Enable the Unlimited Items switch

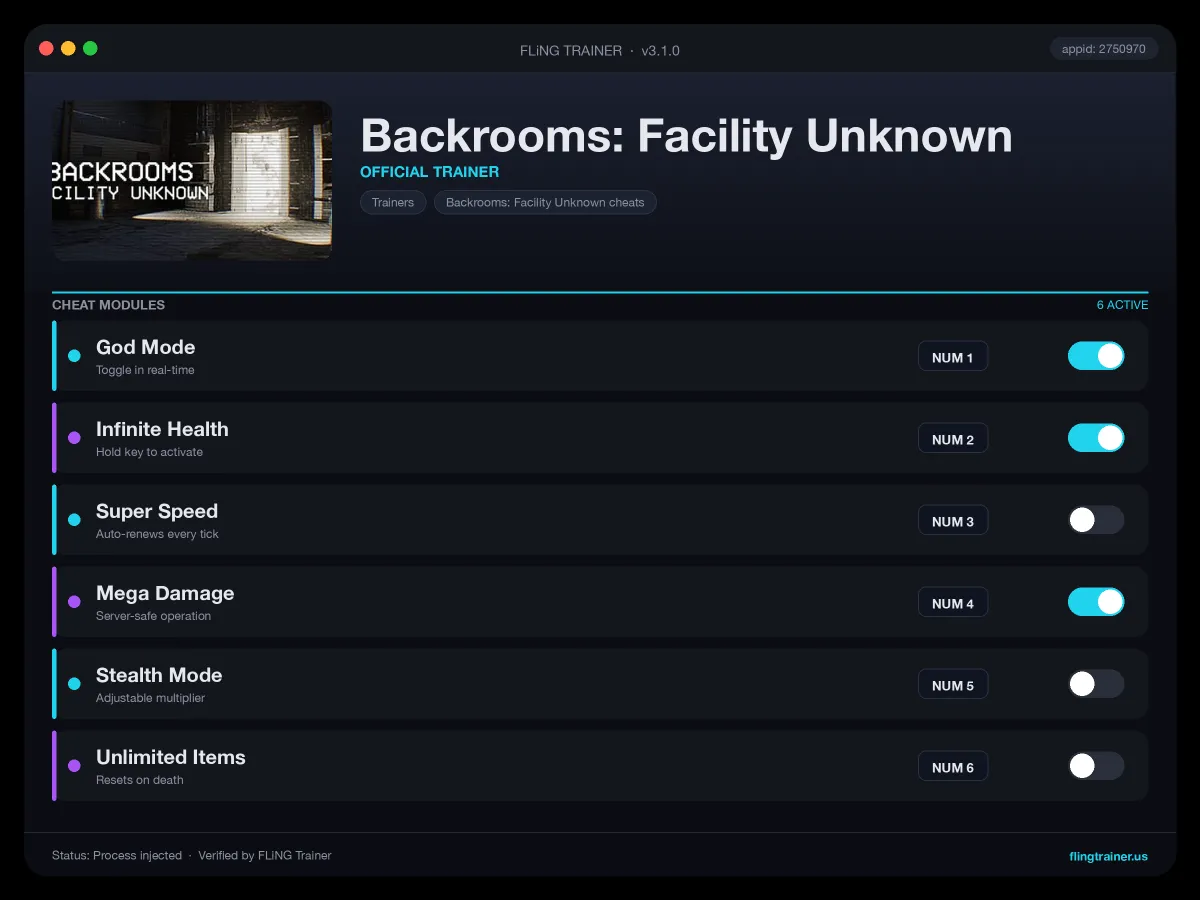(1096, 766)
